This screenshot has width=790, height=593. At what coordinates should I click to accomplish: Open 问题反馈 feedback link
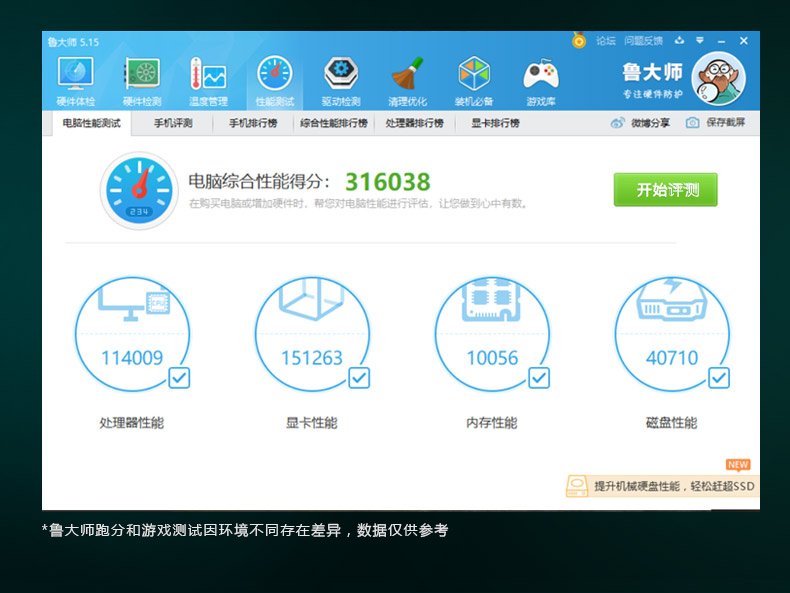coord(643,41)
